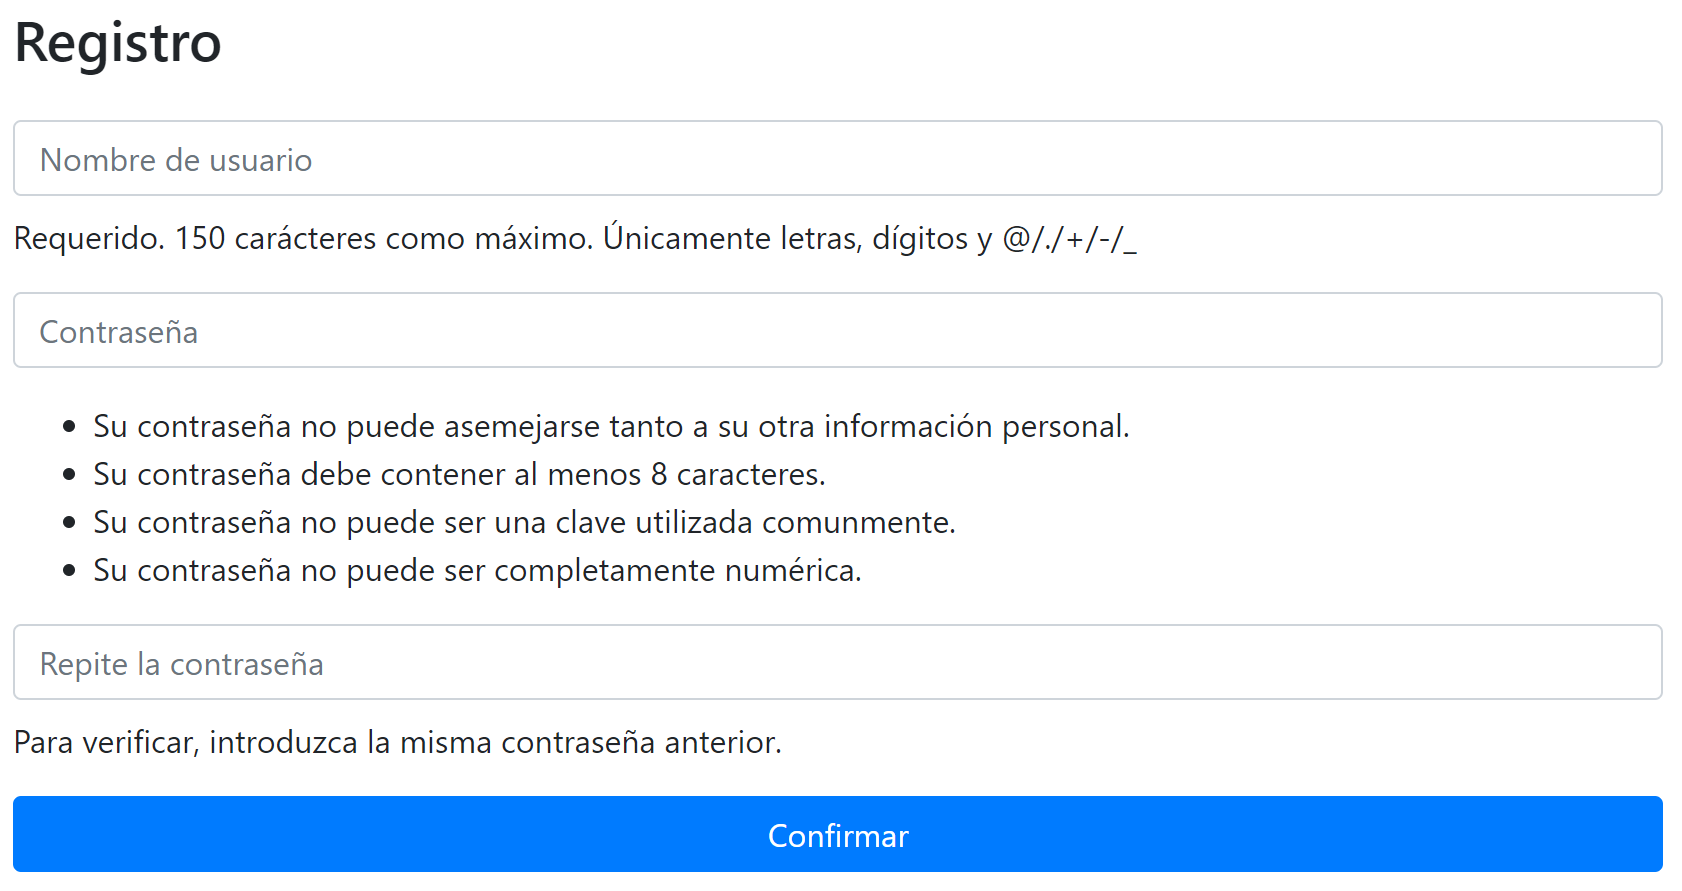
Task: Click the bullet before the 8 caracteres rule
Action: tap(69, 474)
